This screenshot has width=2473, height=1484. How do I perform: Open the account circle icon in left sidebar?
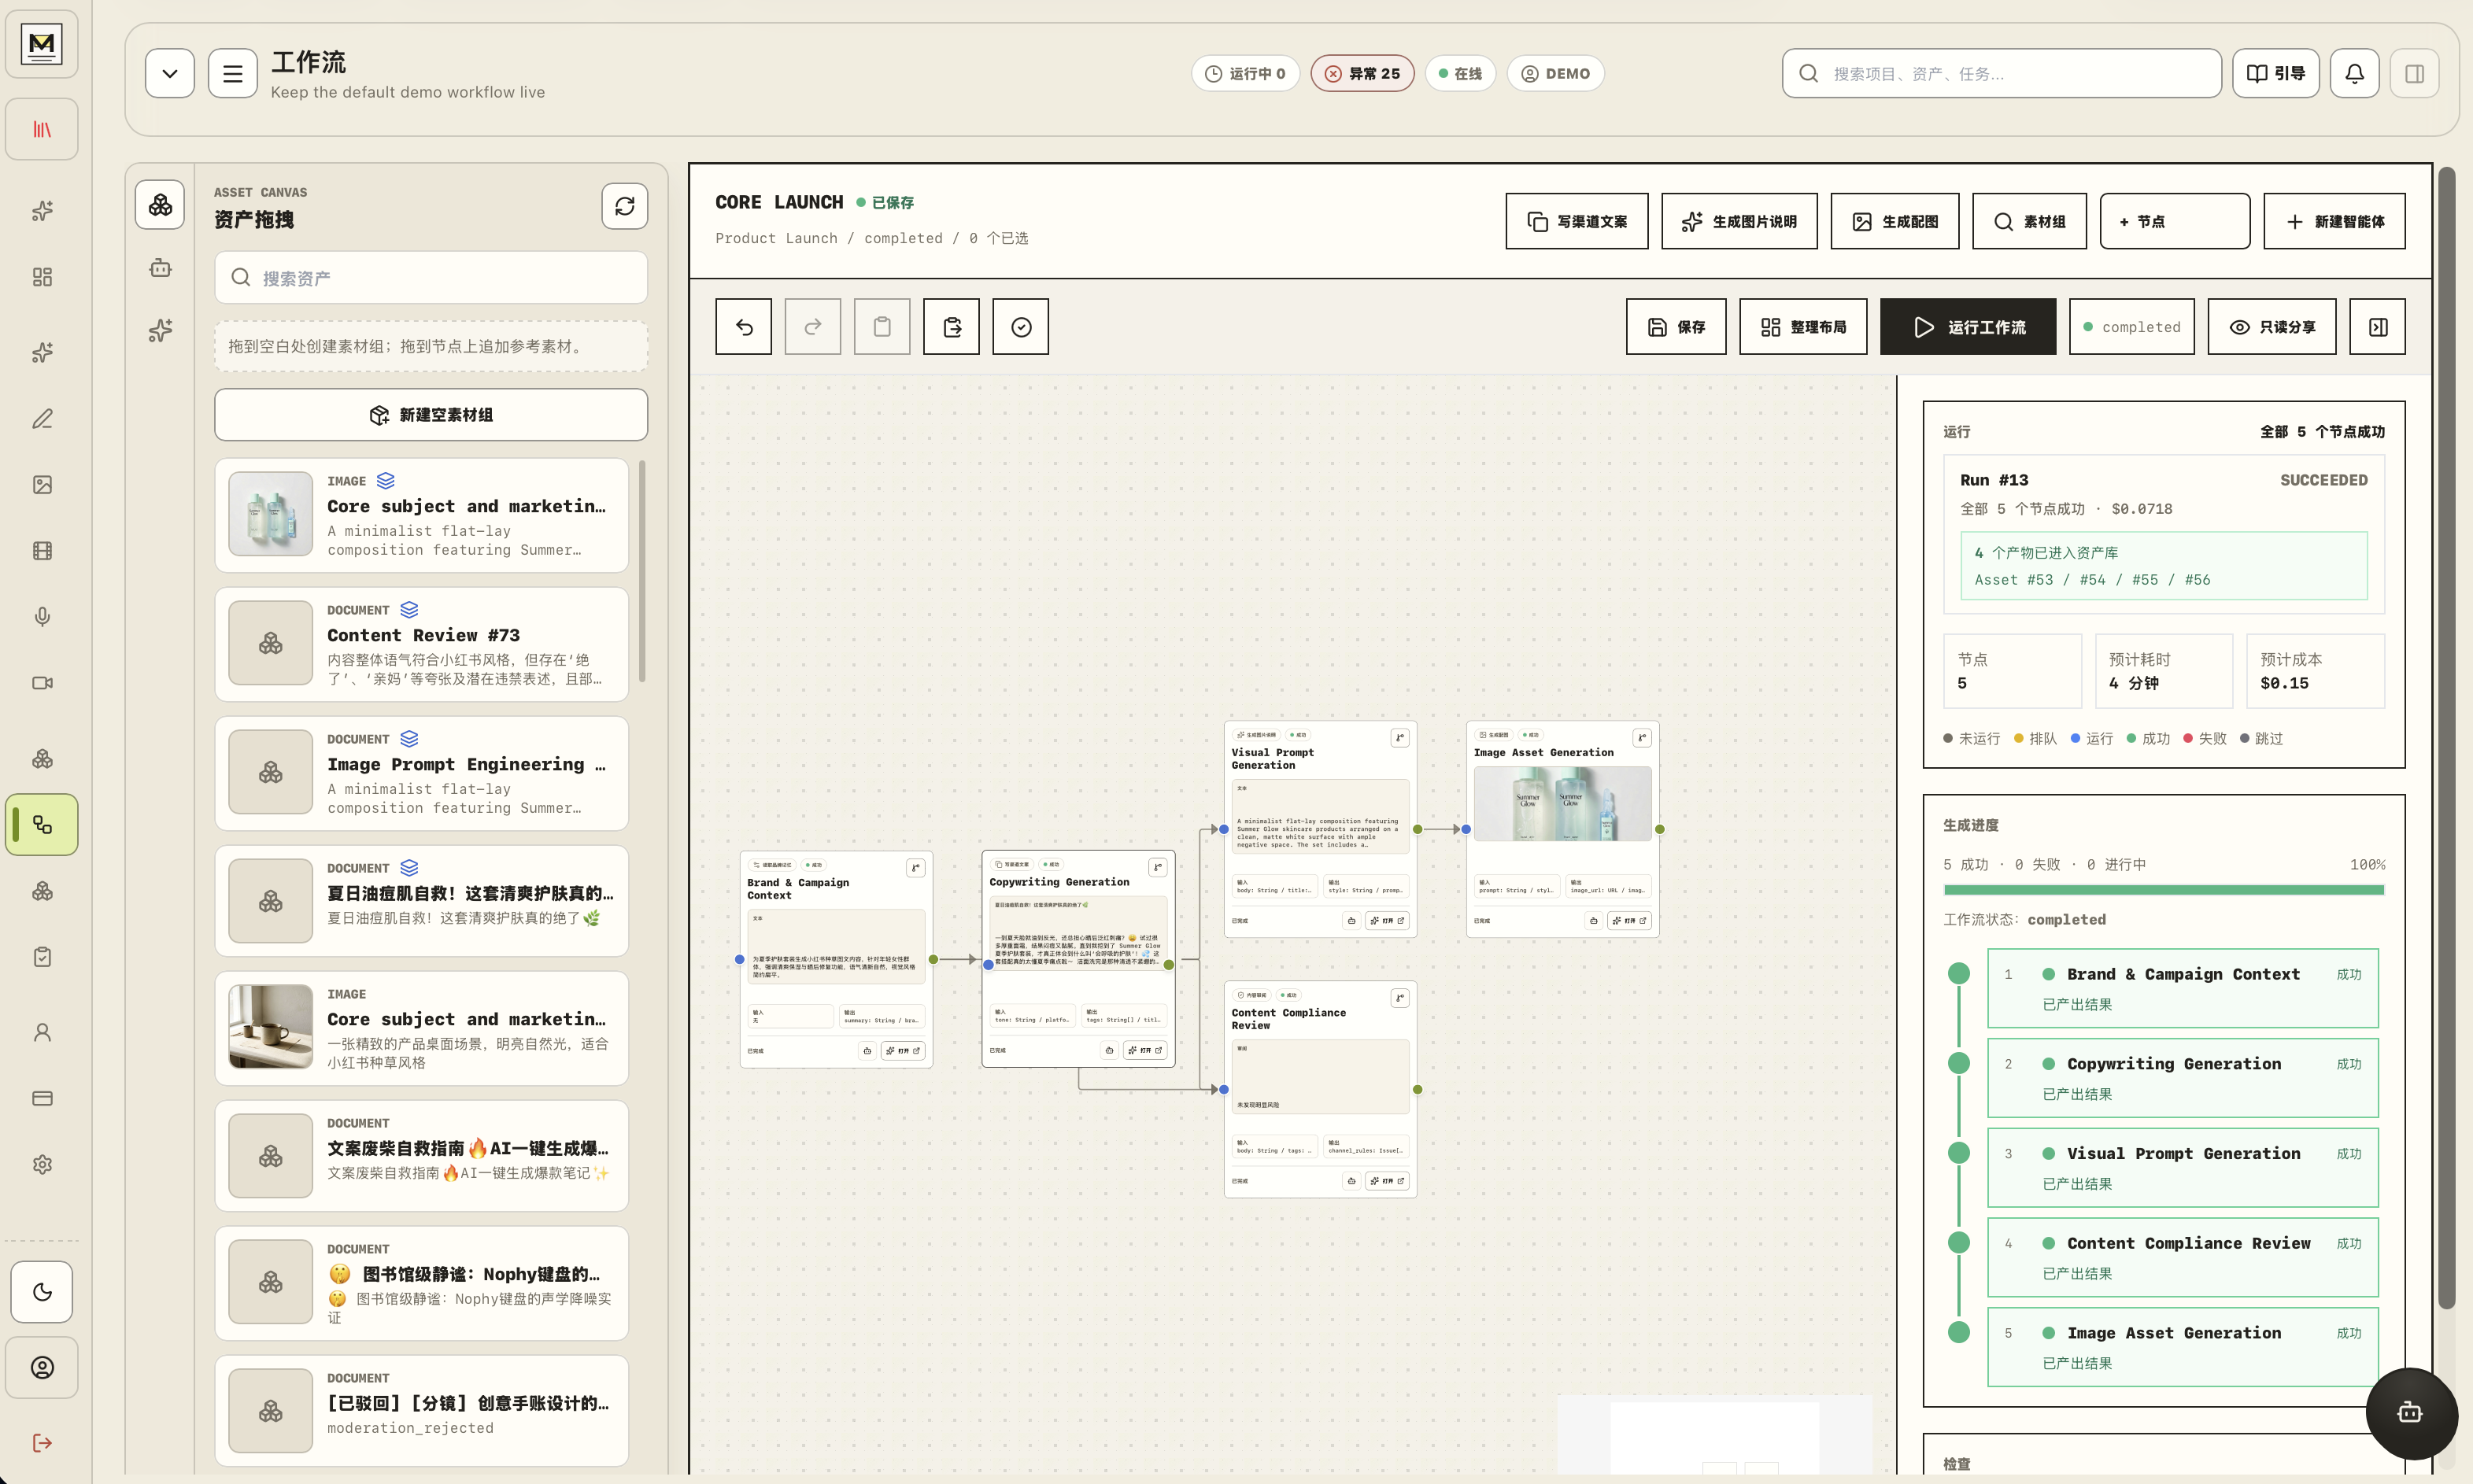tap(42, 1368)
